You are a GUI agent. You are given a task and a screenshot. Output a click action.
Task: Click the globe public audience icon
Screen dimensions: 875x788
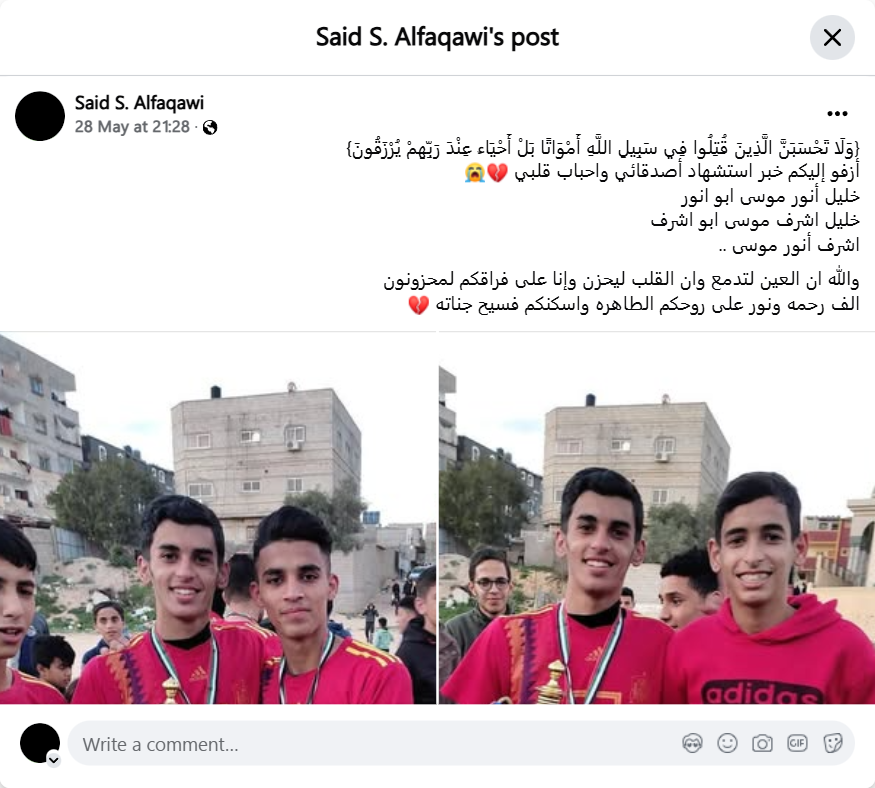tap(210, 128)
